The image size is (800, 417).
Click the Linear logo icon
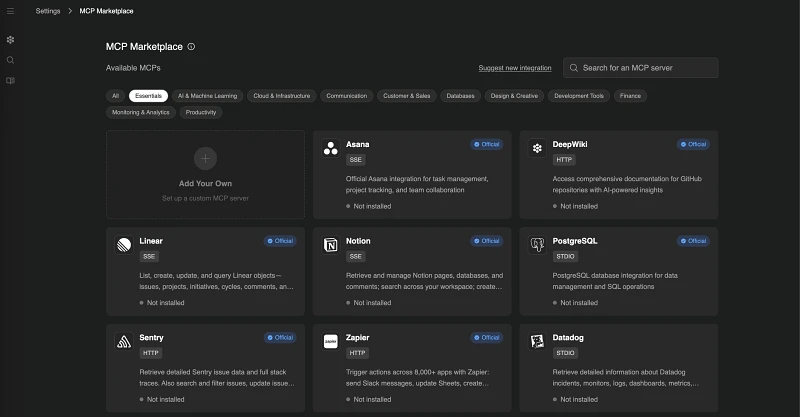click(x=124, y=245)
